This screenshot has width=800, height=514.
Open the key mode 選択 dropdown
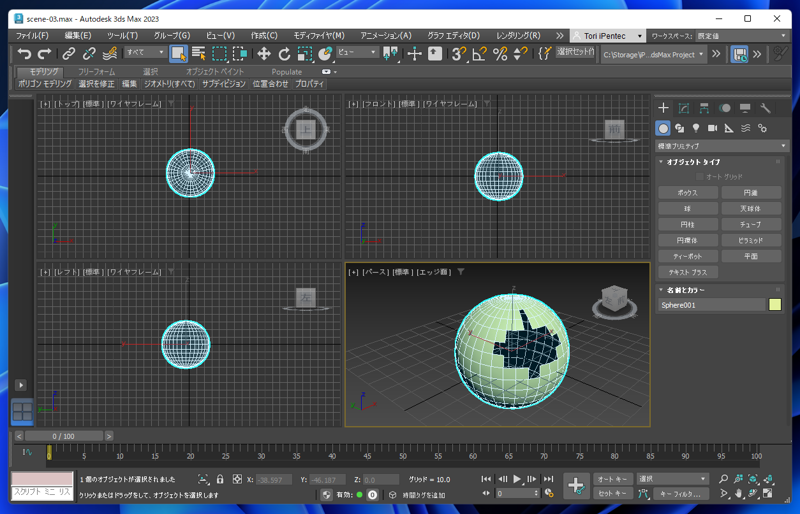click(672, 479)
